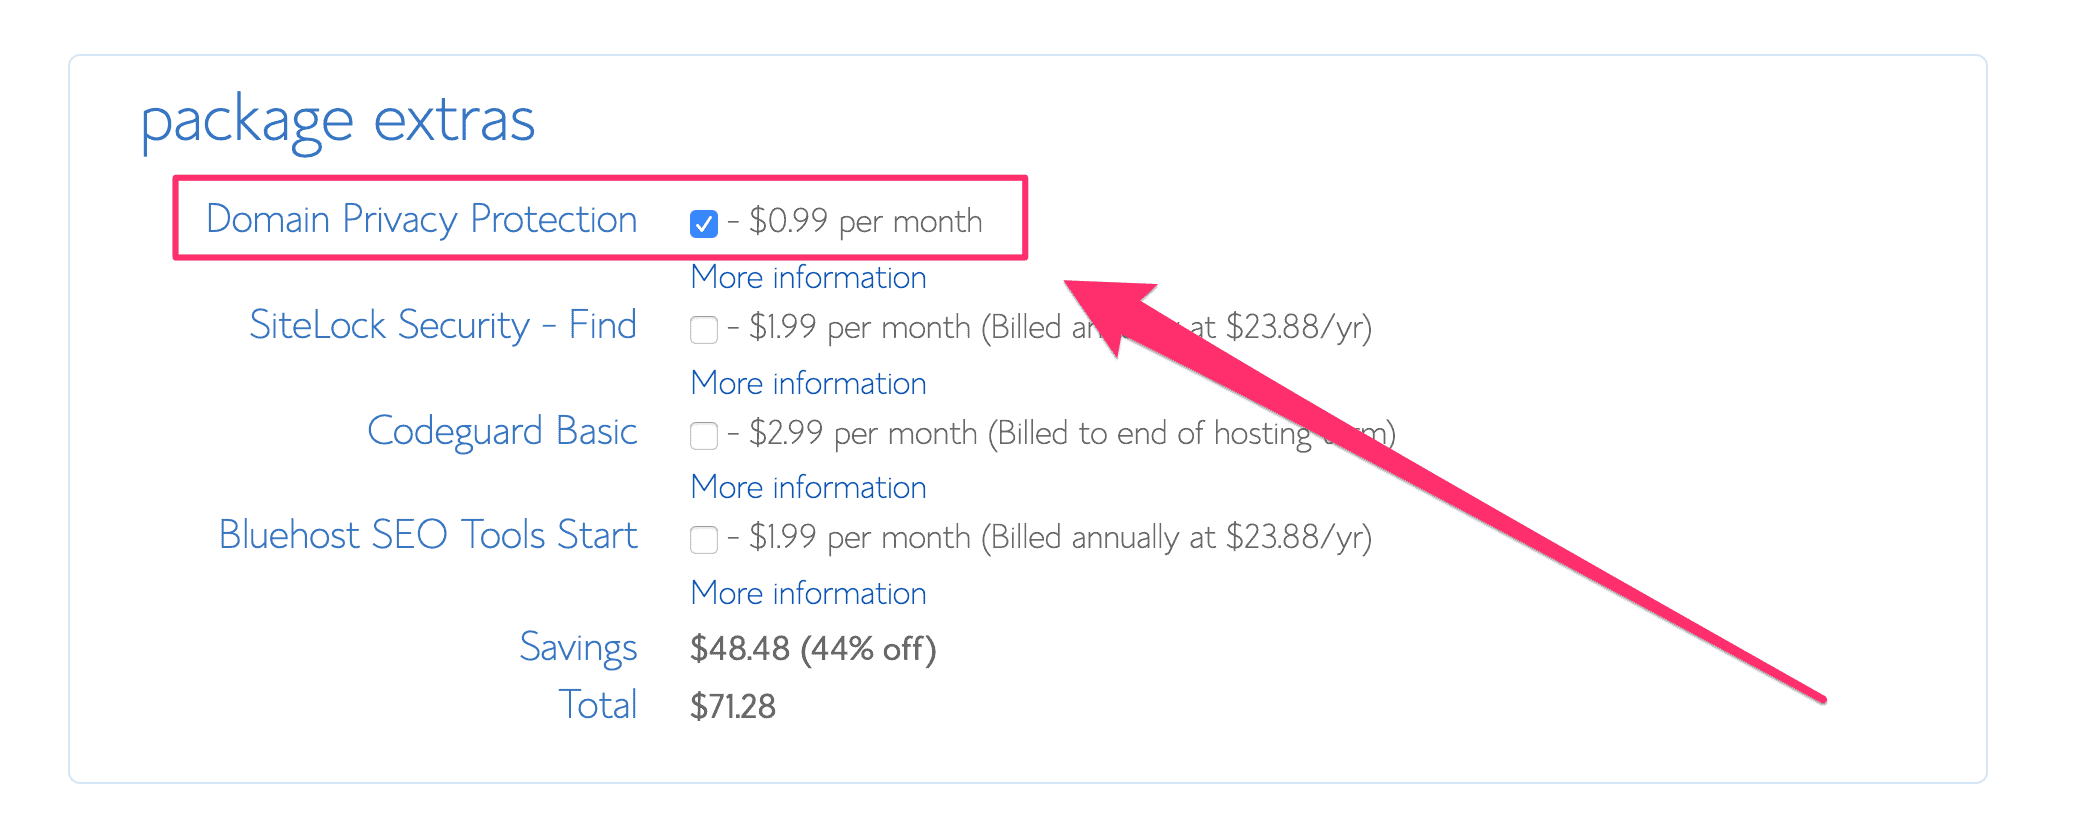
Task: Open More information under Bluehost SEO Tools
Action: tap(807, 593)
